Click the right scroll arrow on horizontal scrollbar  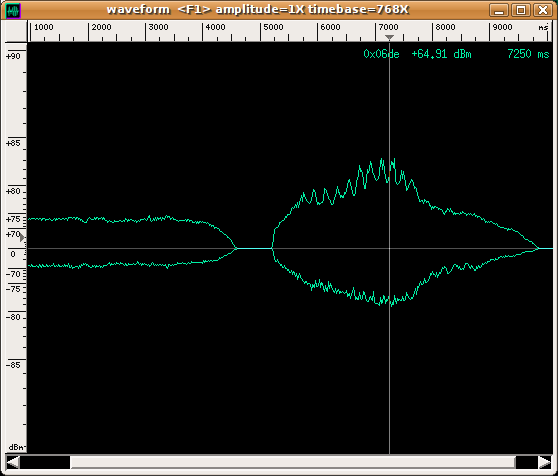click(545, 462)
